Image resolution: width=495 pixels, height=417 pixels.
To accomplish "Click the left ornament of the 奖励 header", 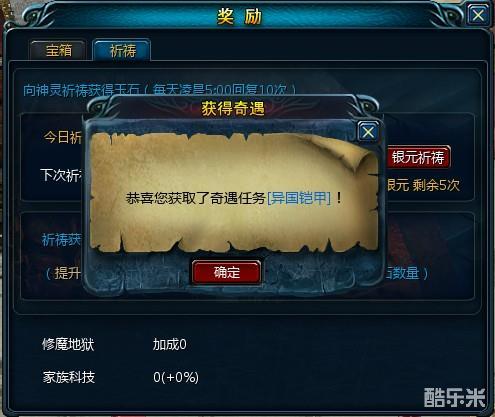I will (x=40, y=17).
